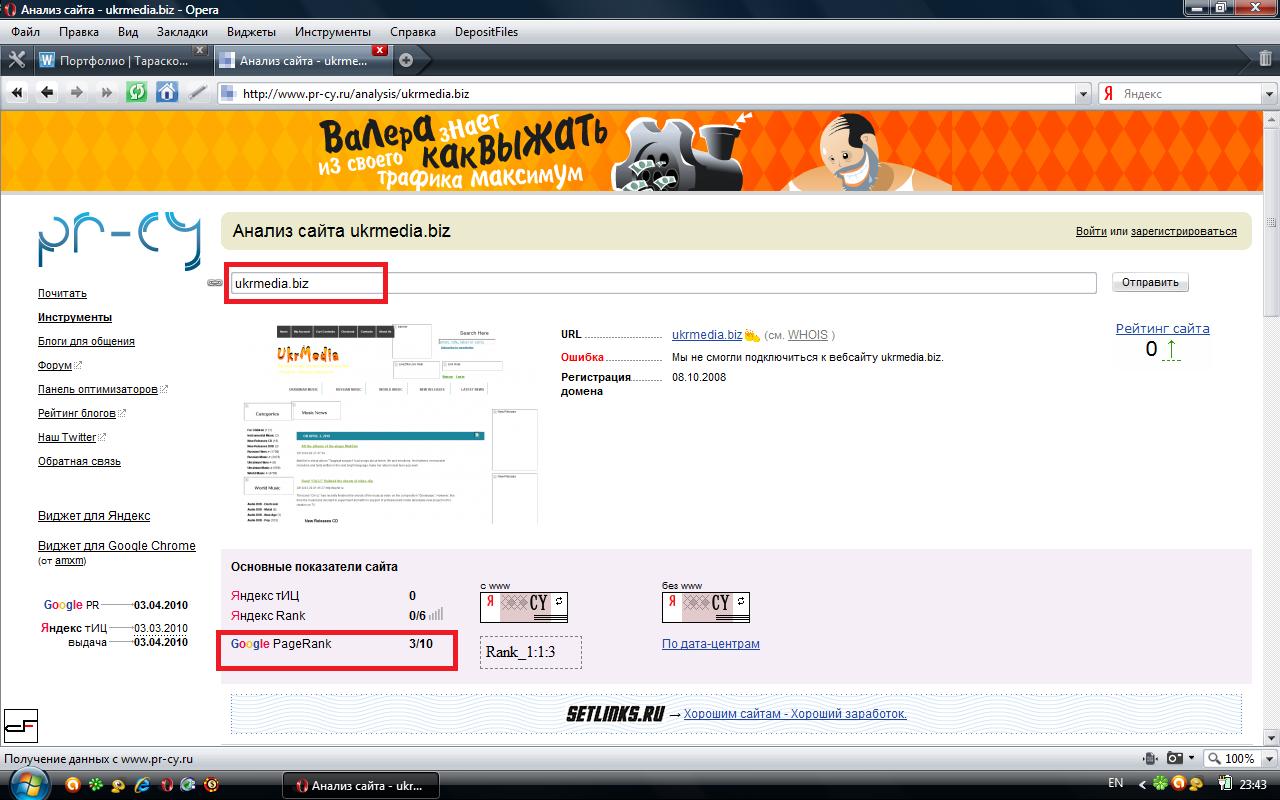Click the link chain icon beside domain field
The width and height of the screenshot is (1280, 800).
214,283
